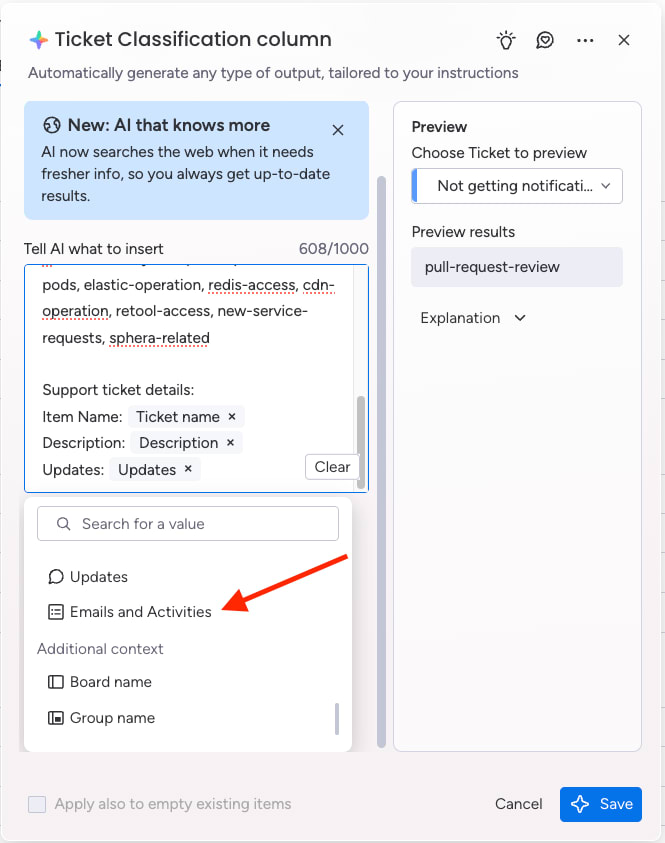
Task: Click 'Support ticket details:' line in prompt
Action: click(x=118, y=390)
